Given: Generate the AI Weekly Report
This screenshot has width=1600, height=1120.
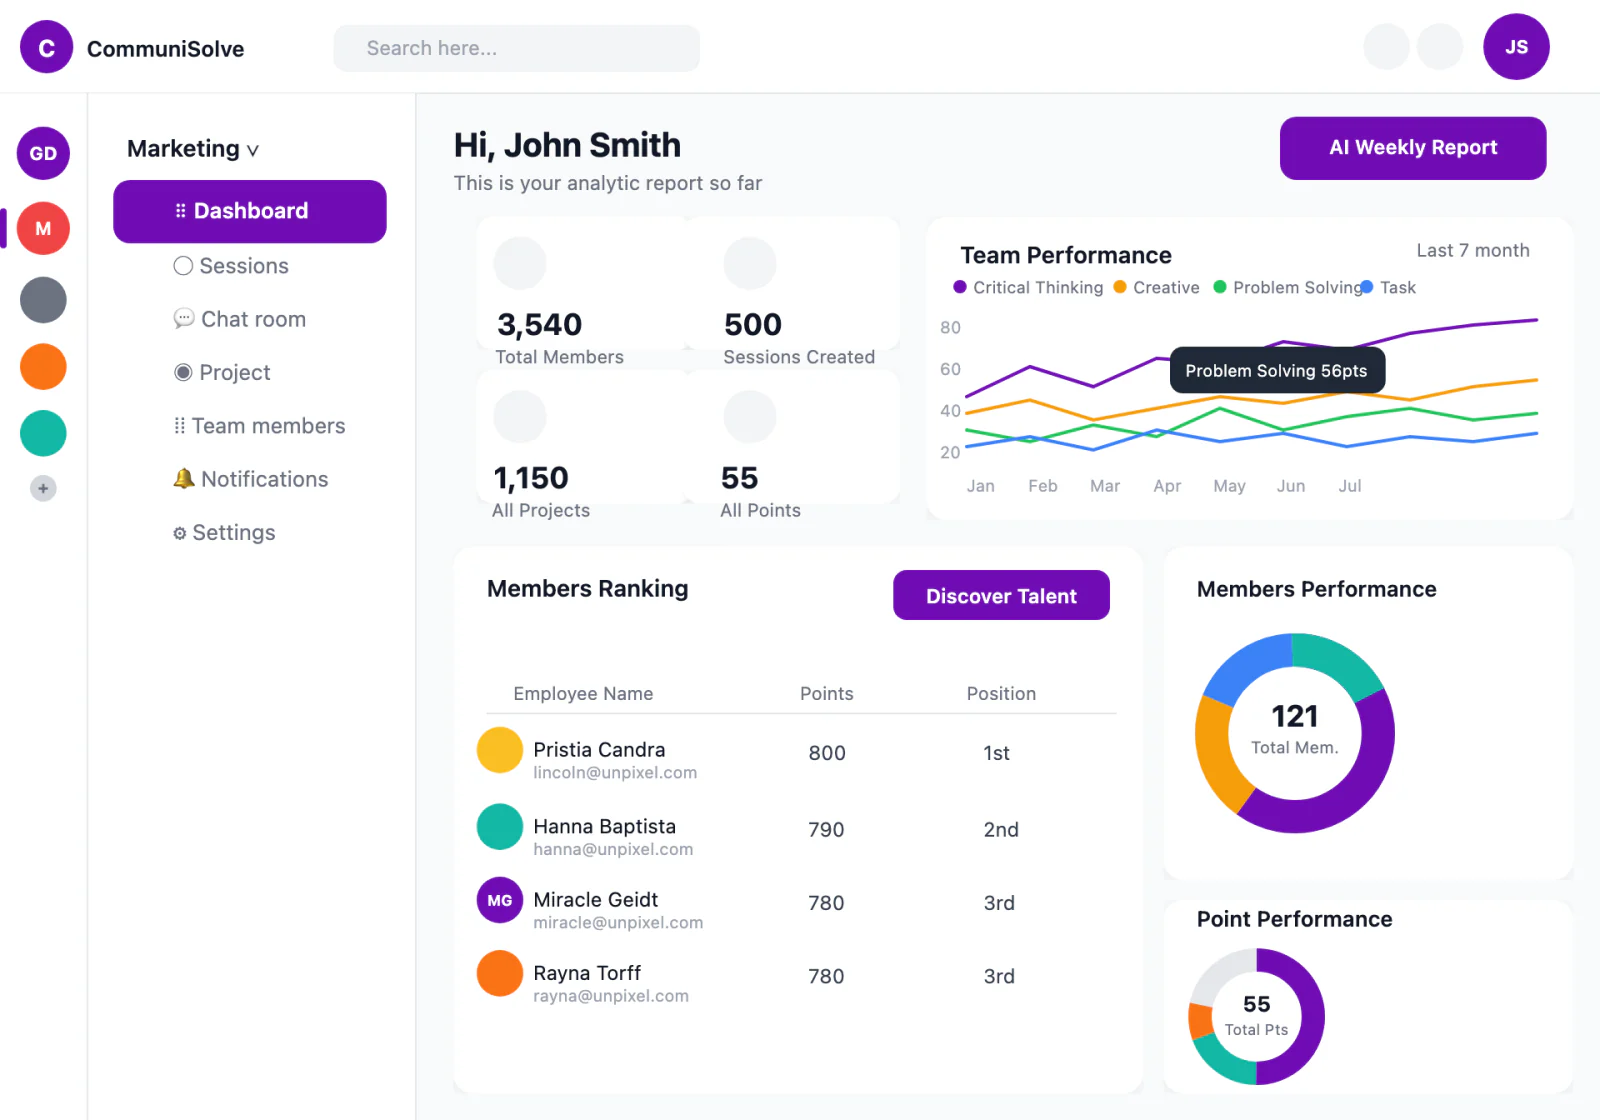Looking at the screenshot, I should click(x=1413, y=148).
